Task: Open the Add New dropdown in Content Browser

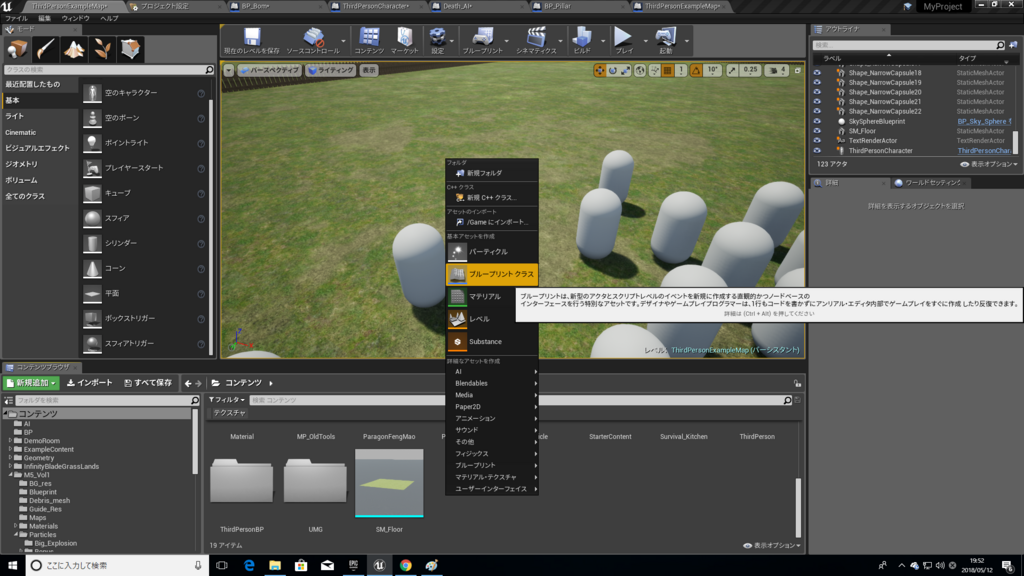Action: (x=31, y=383)
